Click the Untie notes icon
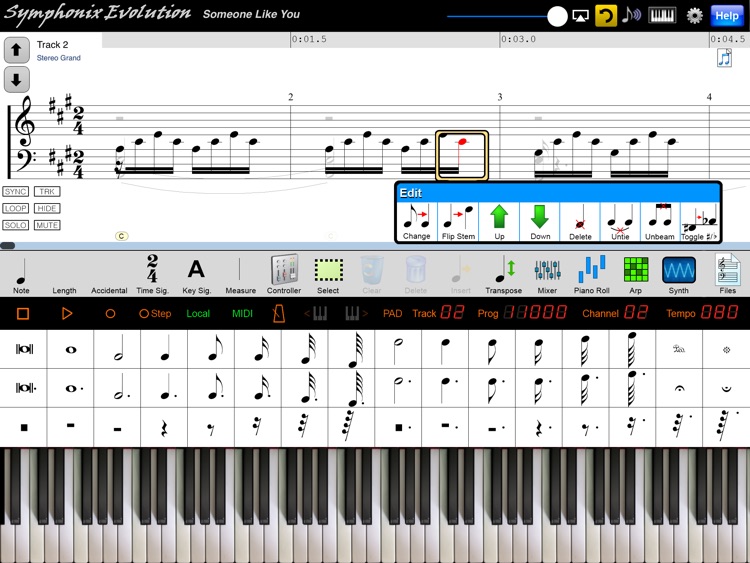This screenshot has width=750, height=563. (x=620, y=221)
